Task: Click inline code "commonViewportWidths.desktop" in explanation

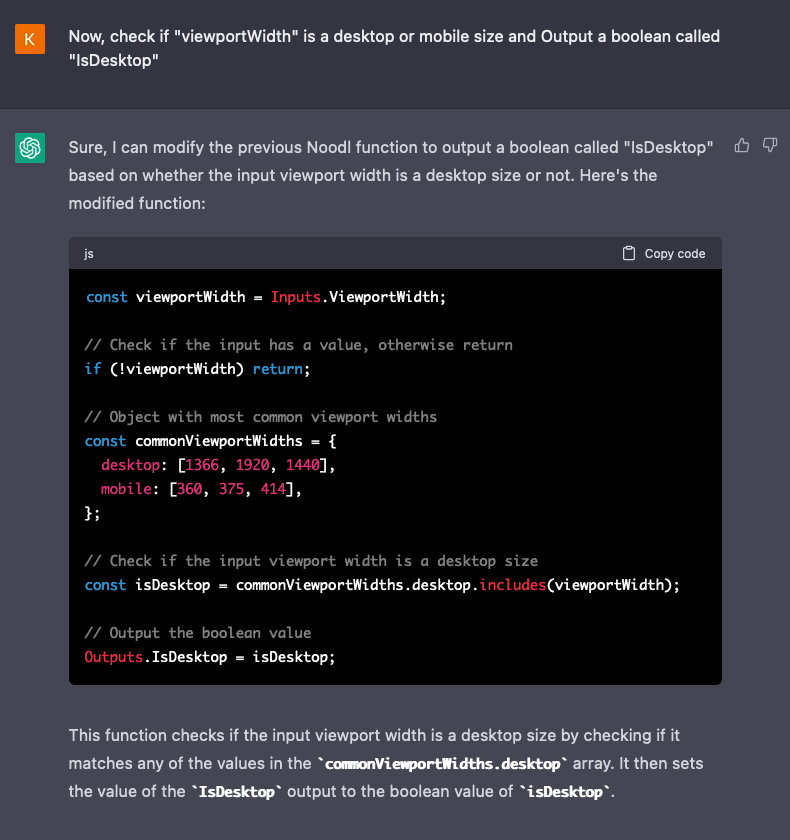Action: click(441, 764)
